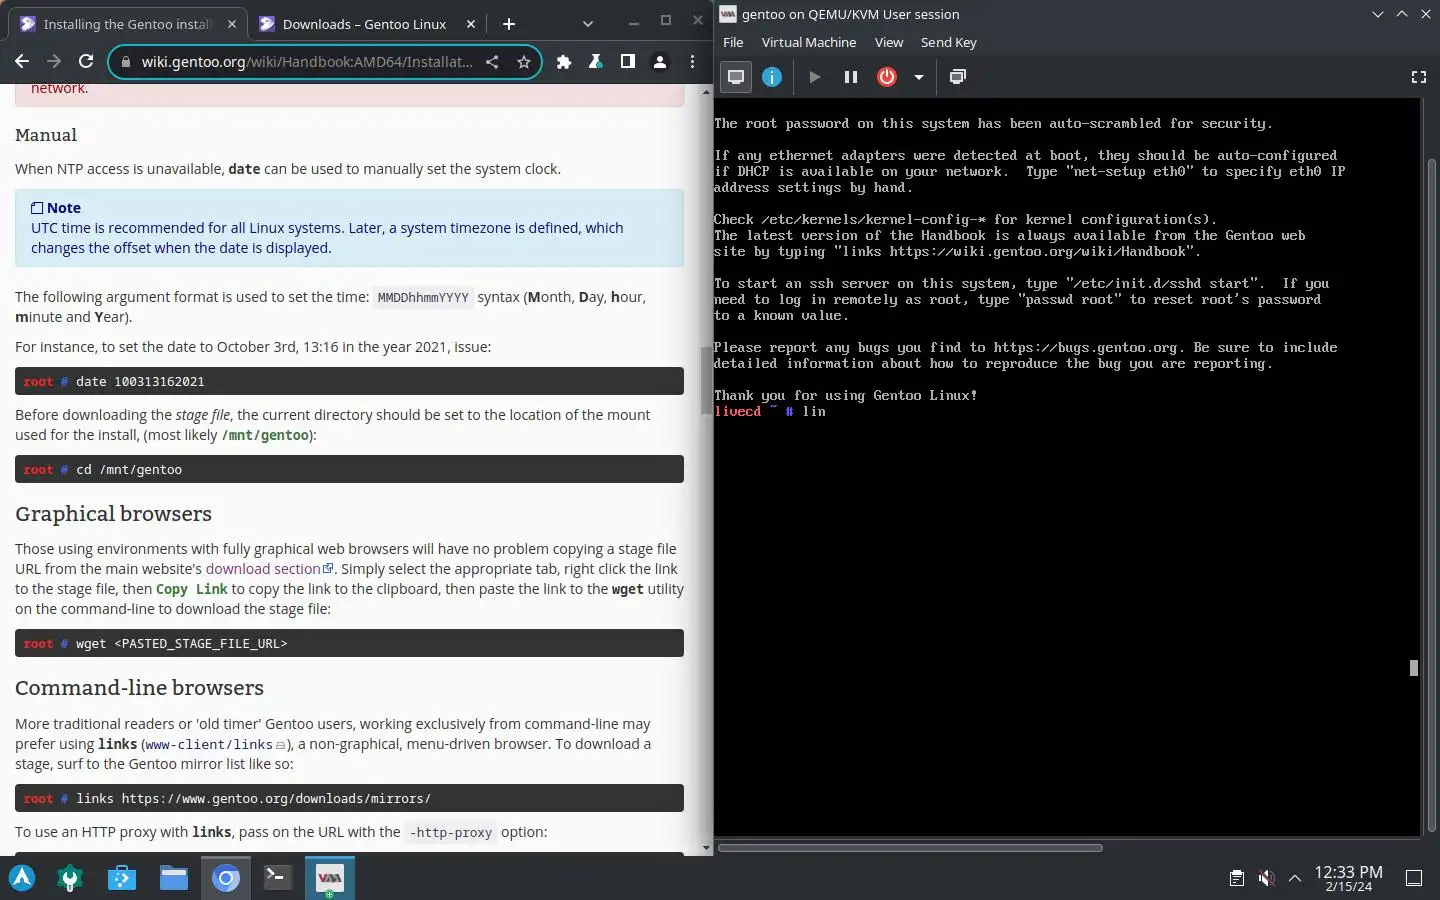Click the browser forward arrow
This screenshot has width=1440, height=900.
(54, 62)
